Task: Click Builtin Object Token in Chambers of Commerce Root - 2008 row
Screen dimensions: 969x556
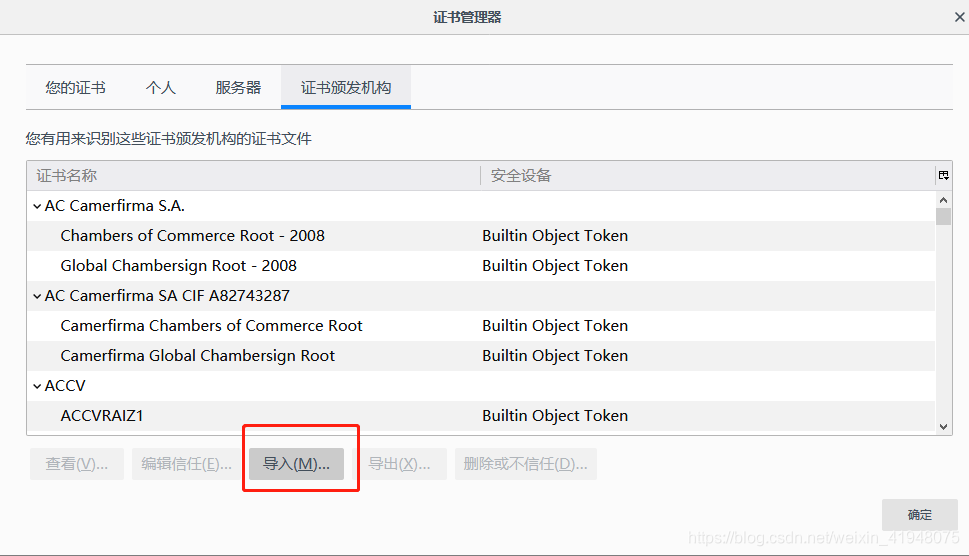Action: click(x=555, y=236)
